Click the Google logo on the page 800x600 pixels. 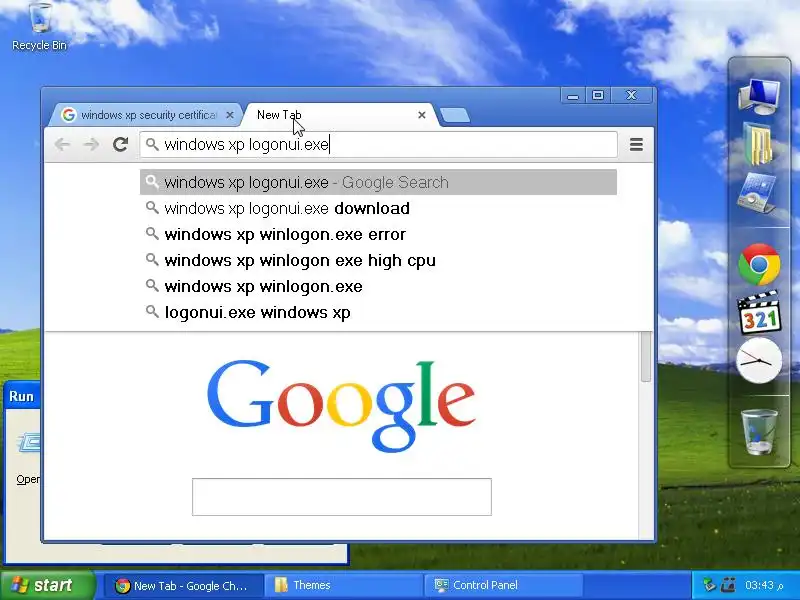pos(341,406)
